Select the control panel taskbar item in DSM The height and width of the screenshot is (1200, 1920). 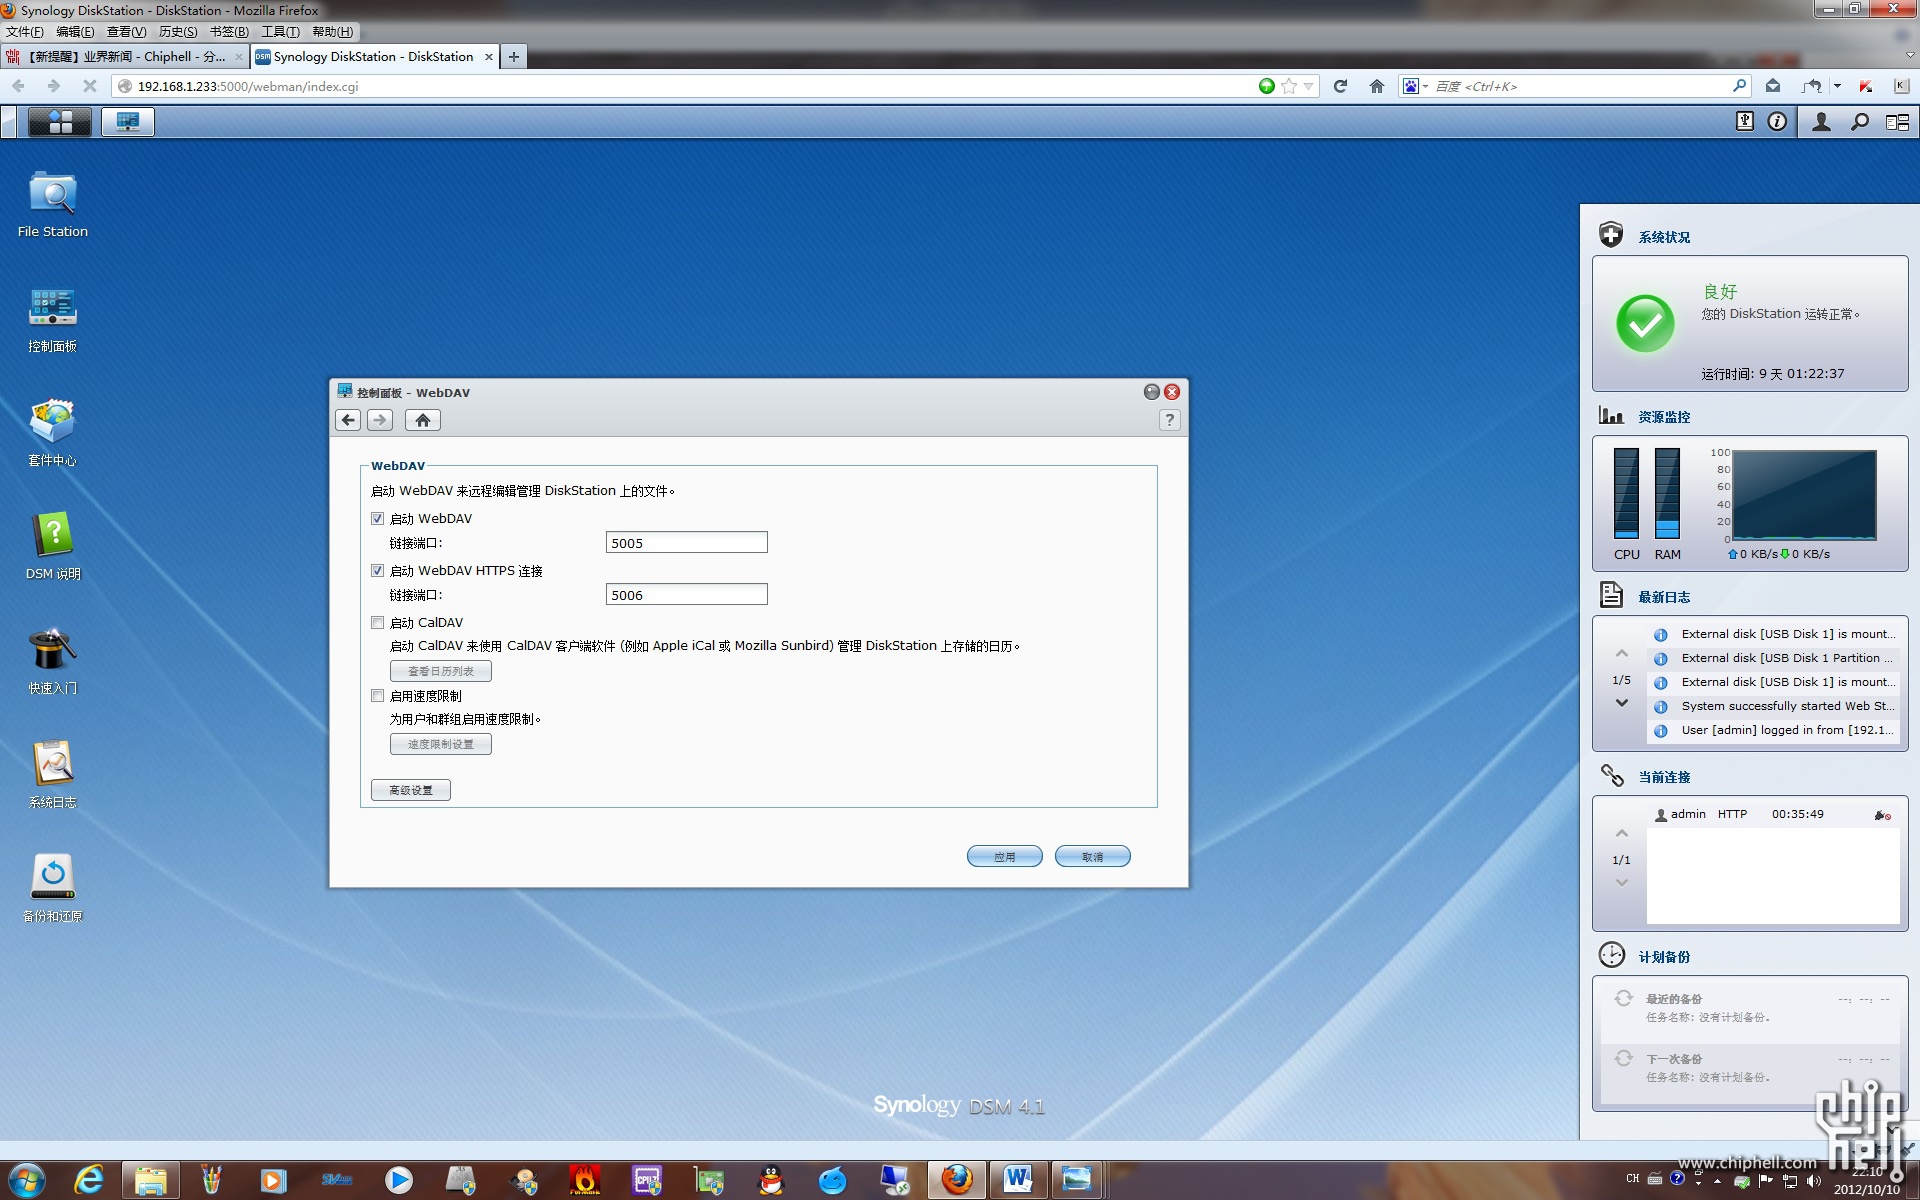pyautogui.click(x=128, y=122)
